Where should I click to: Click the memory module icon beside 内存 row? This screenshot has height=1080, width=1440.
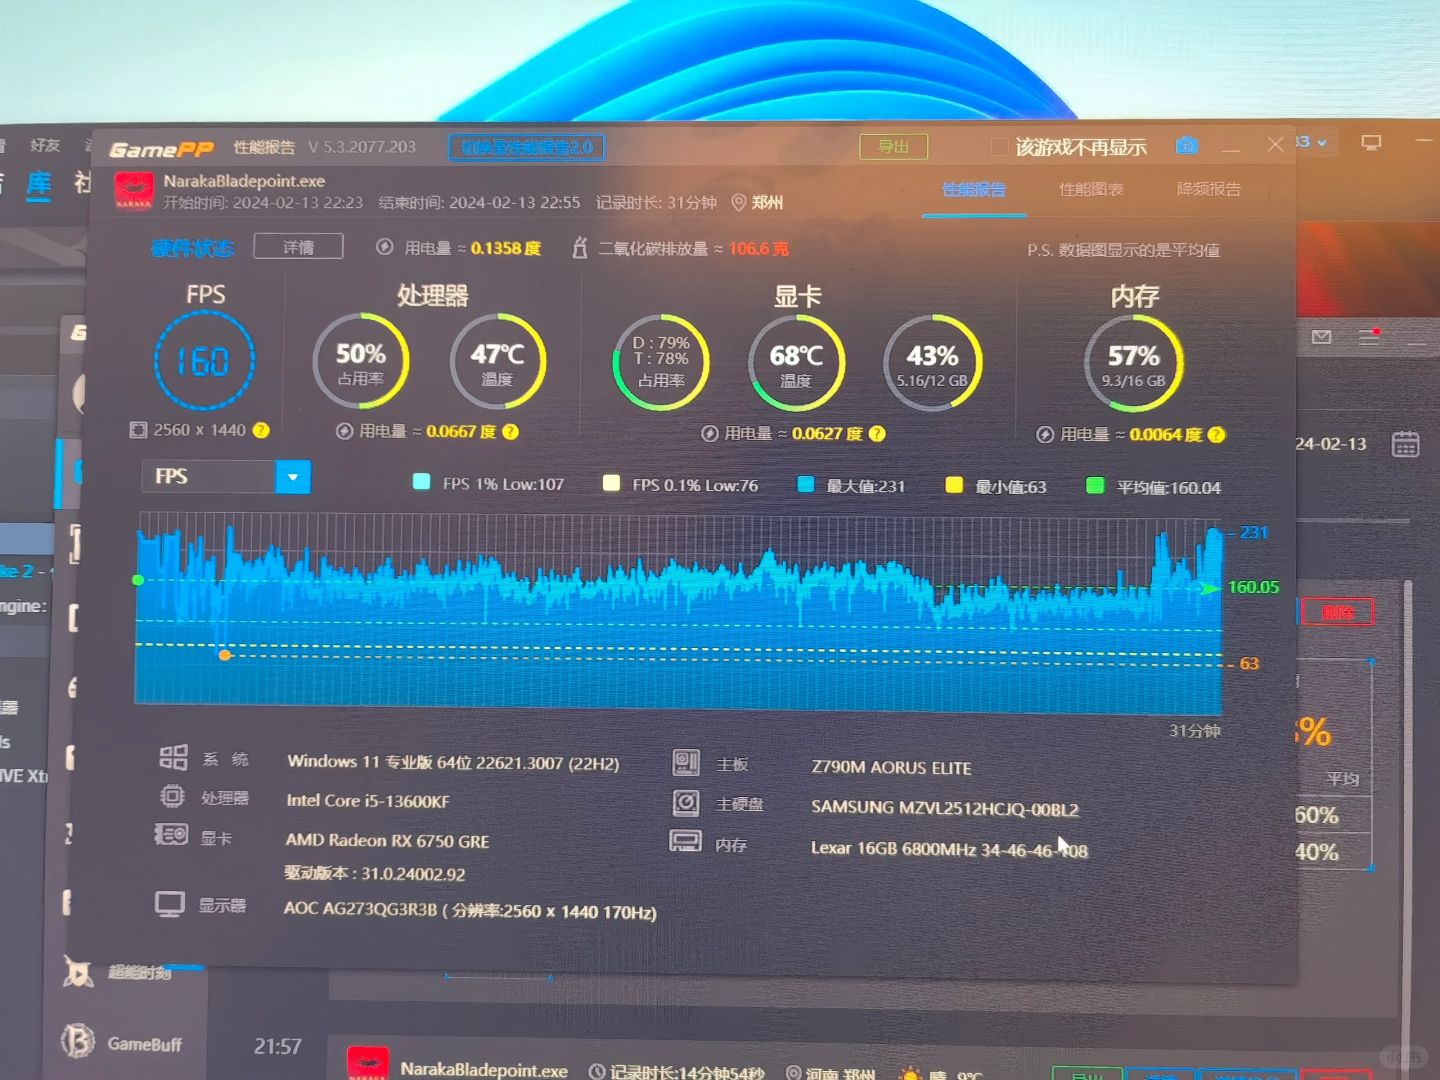[685, 842]
